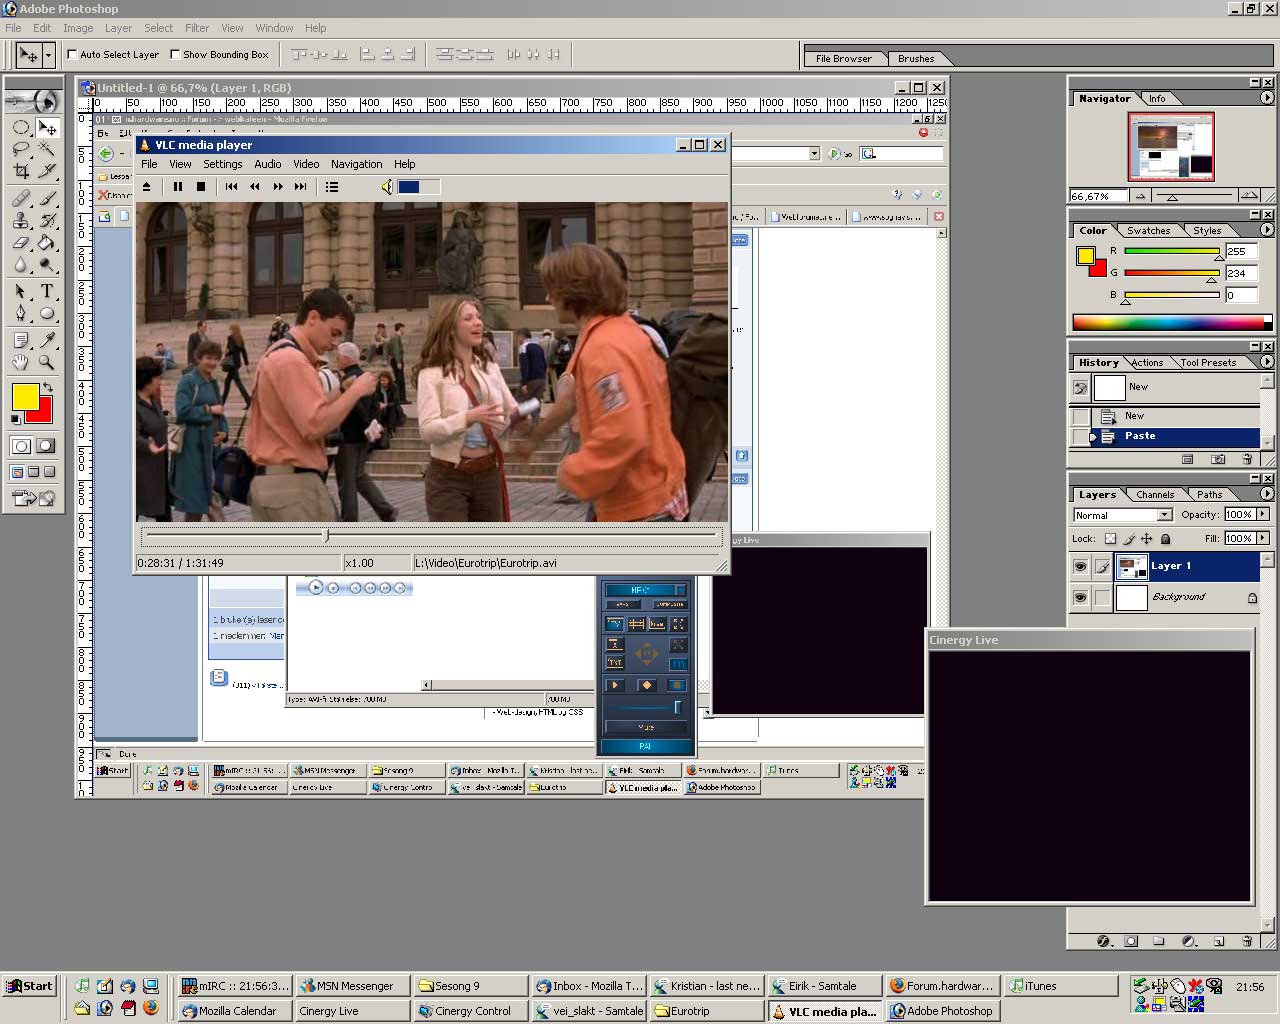The width and height of the screenshot is (1280, 1024).
Task: Open the Navigator panel flyout menu
Action: point(1267,98)
